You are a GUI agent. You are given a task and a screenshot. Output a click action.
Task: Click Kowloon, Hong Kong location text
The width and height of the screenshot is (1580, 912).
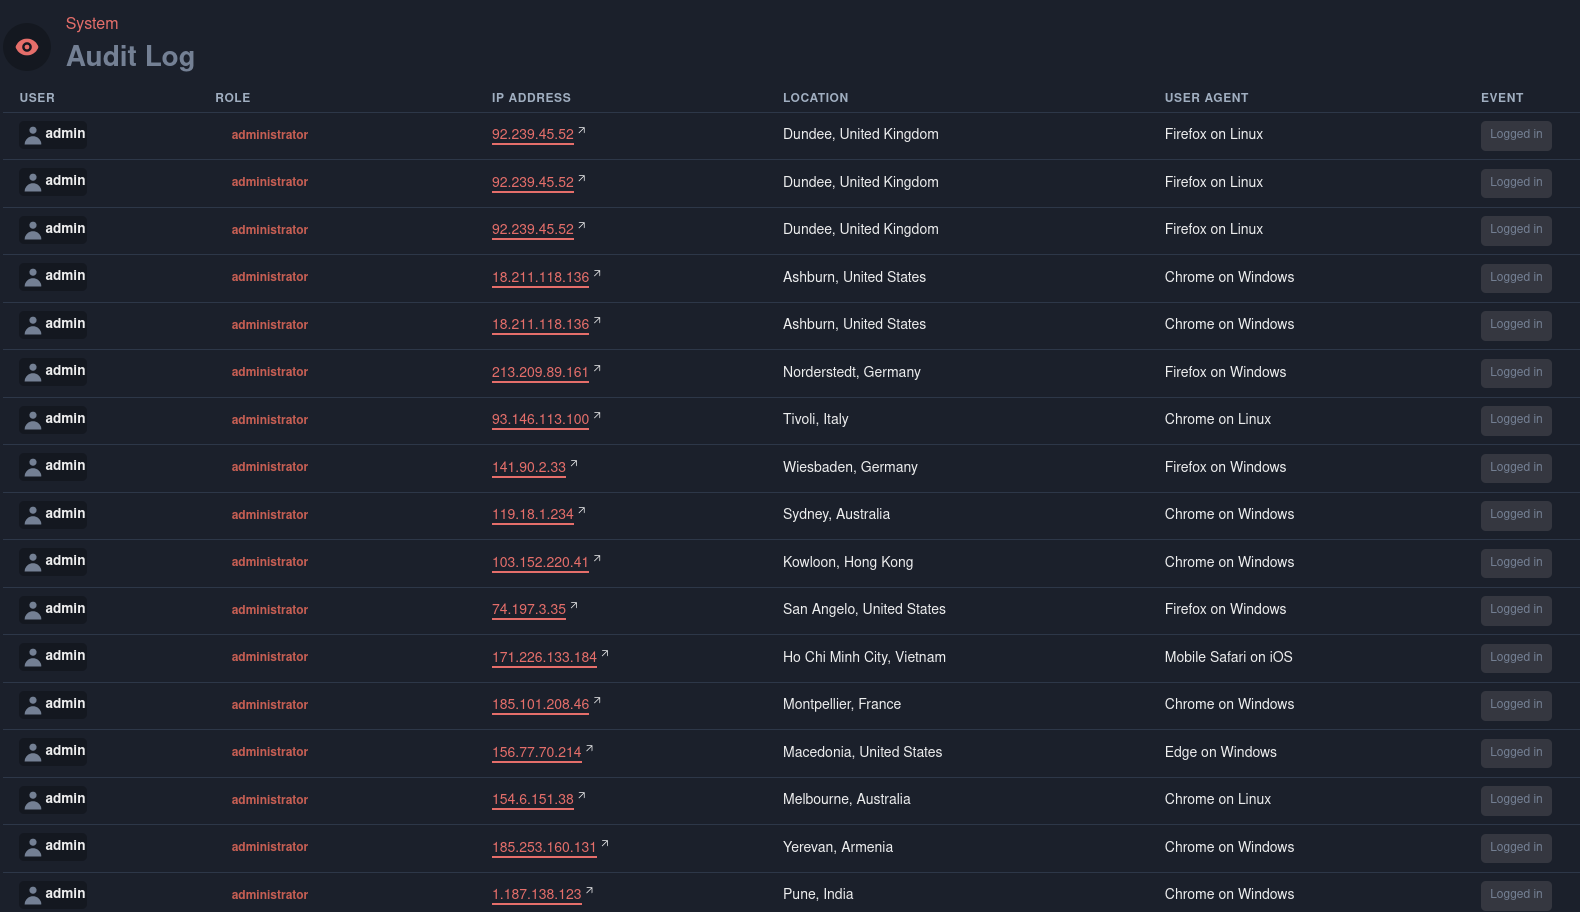[848, 562]
